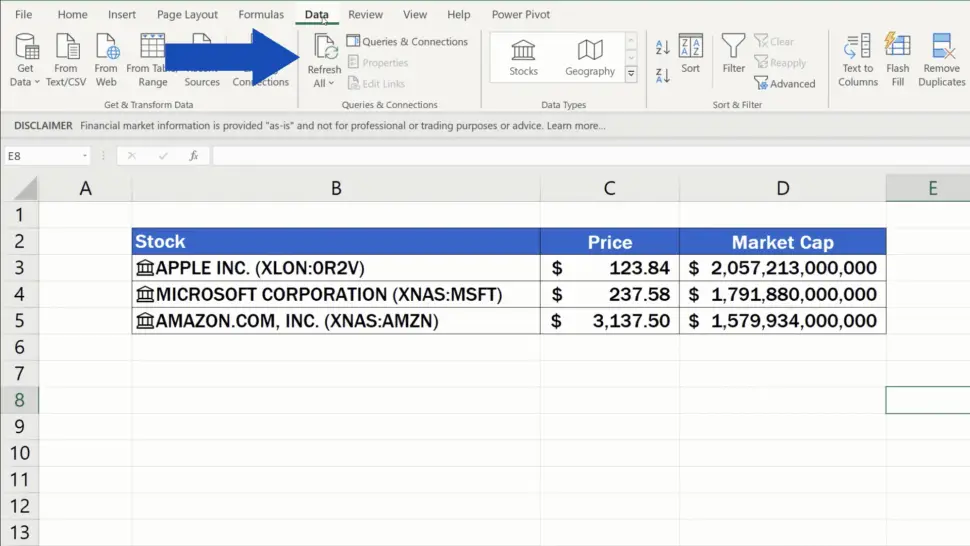
Task: Select the Stock header cell
Action: tap(336, 241)
